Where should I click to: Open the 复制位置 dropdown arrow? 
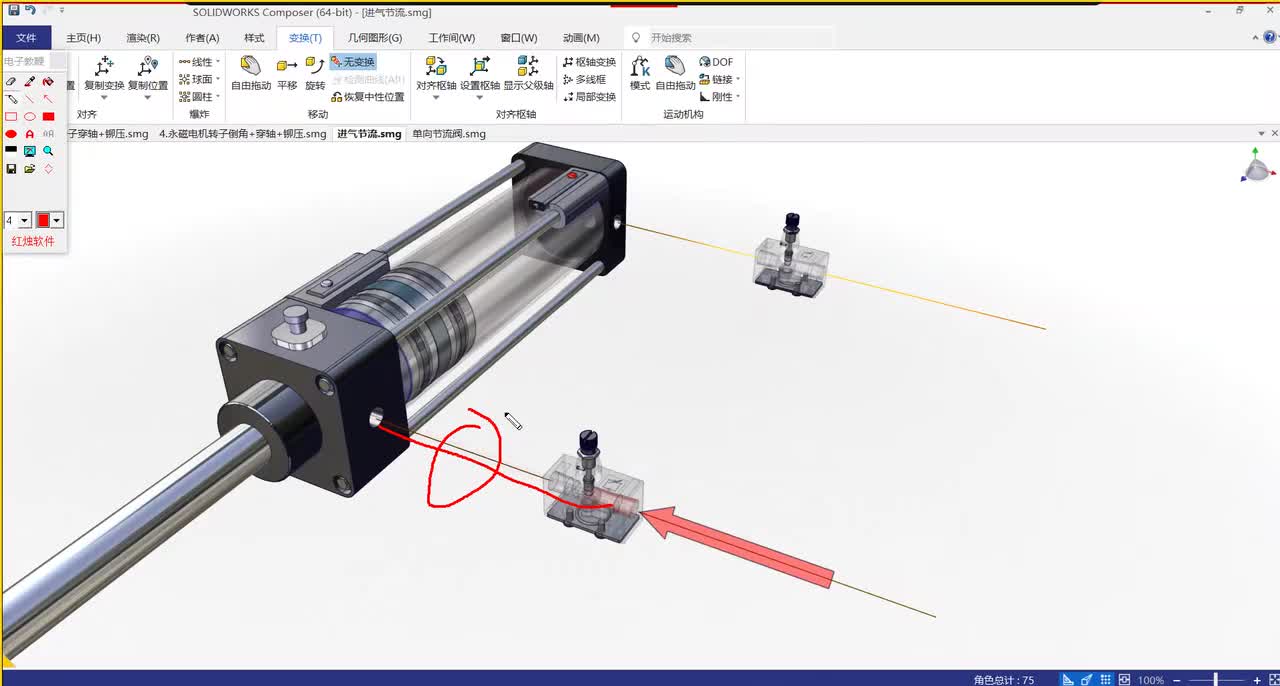[147, 98]
